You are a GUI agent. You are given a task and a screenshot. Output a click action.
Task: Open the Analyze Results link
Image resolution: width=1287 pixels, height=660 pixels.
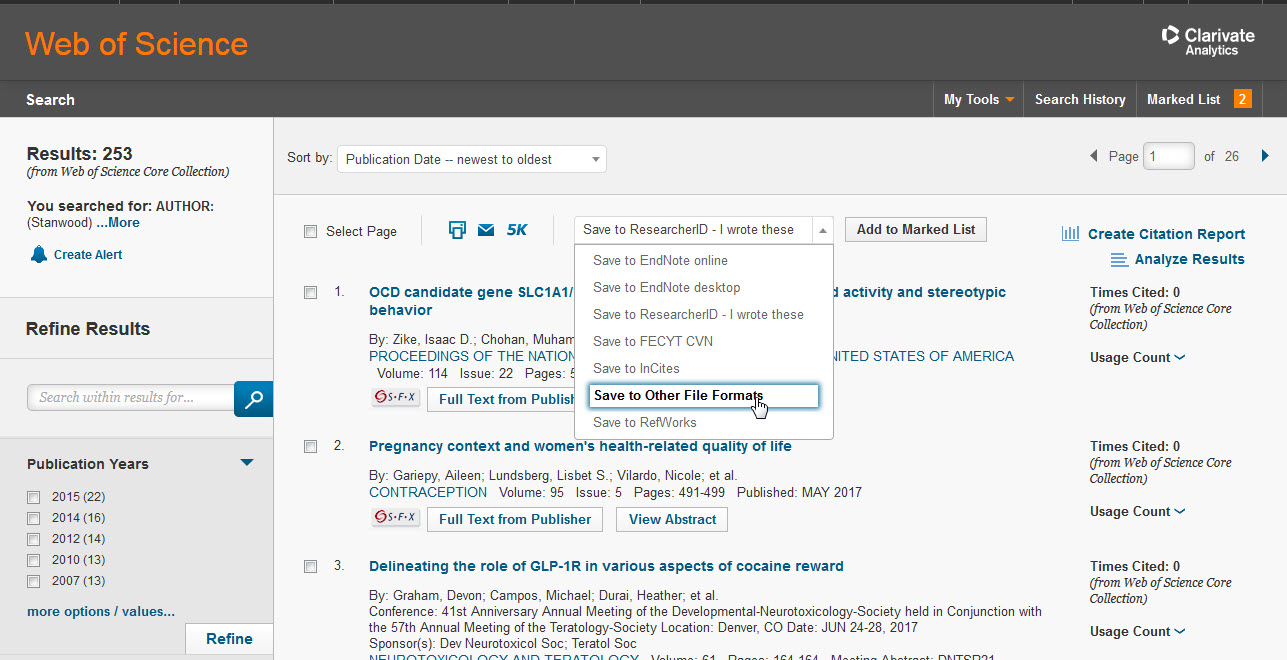1189,259
